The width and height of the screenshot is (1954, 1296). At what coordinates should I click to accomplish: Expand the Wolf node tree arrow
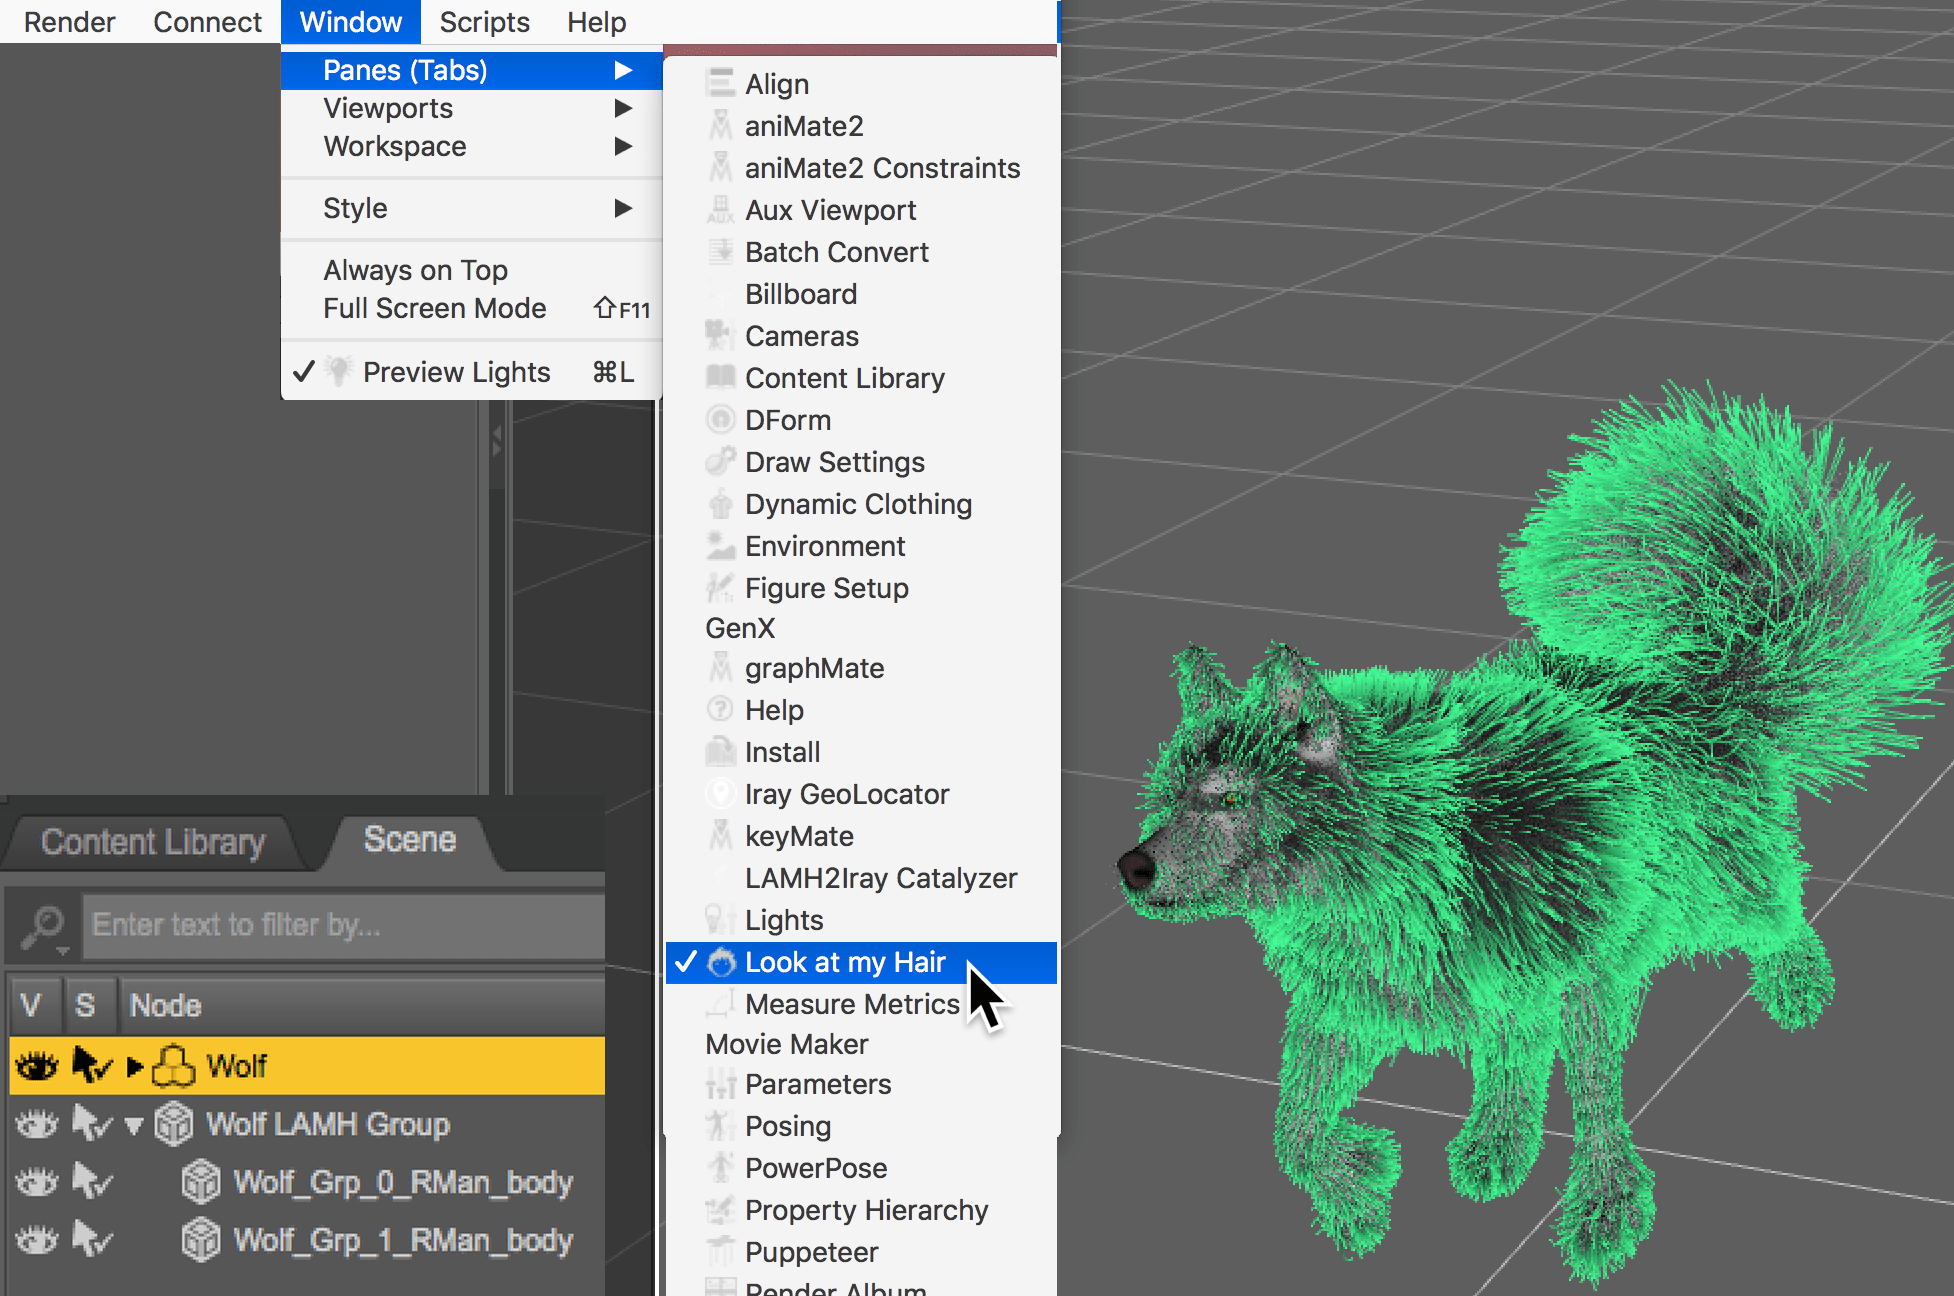(135, 1067)
